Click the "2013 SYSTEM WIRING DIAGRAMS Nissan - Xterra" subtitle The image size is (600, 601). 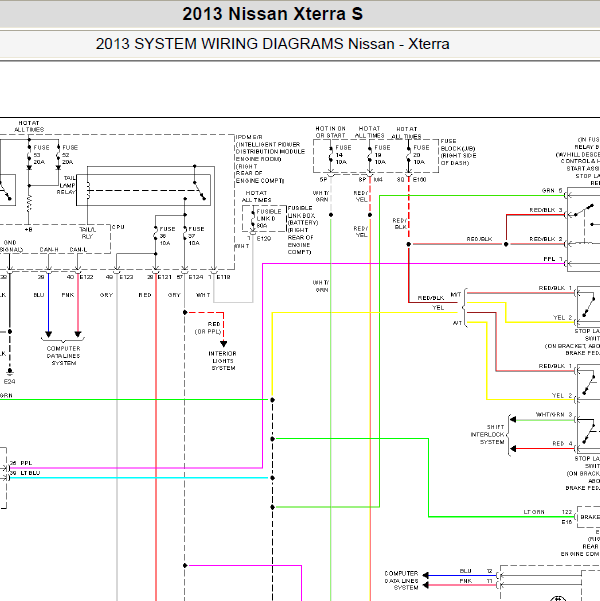(272, 44)
